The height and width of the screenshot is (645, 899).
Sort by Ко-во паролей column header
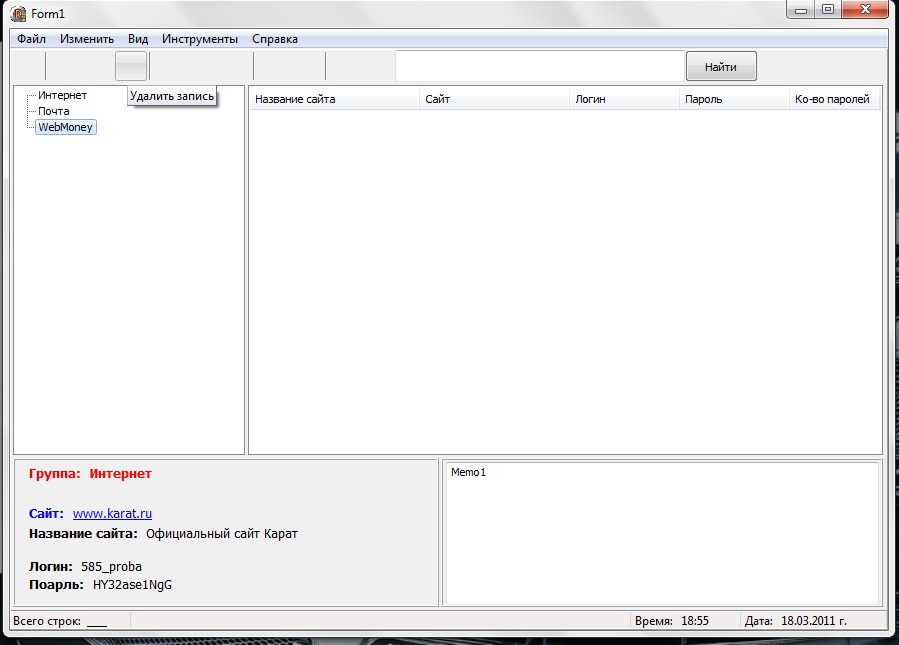[x=835, y=99]
